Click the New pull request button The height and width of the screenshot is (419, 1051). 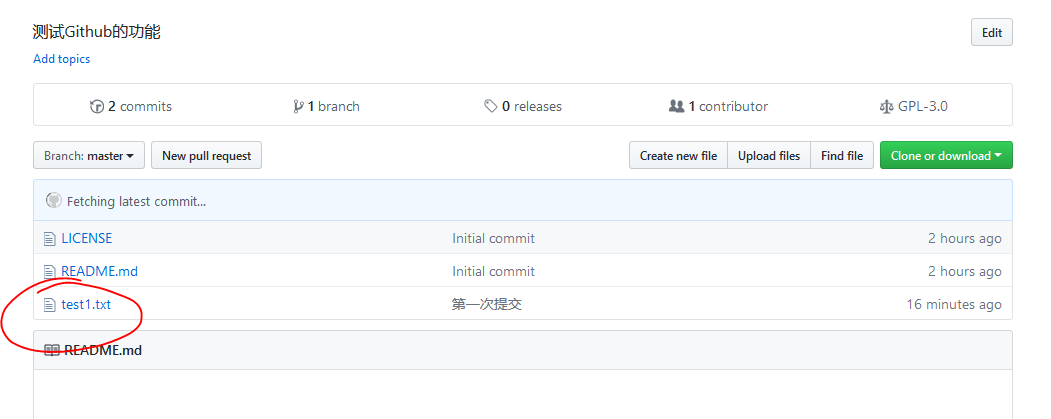tap(206, 156)
